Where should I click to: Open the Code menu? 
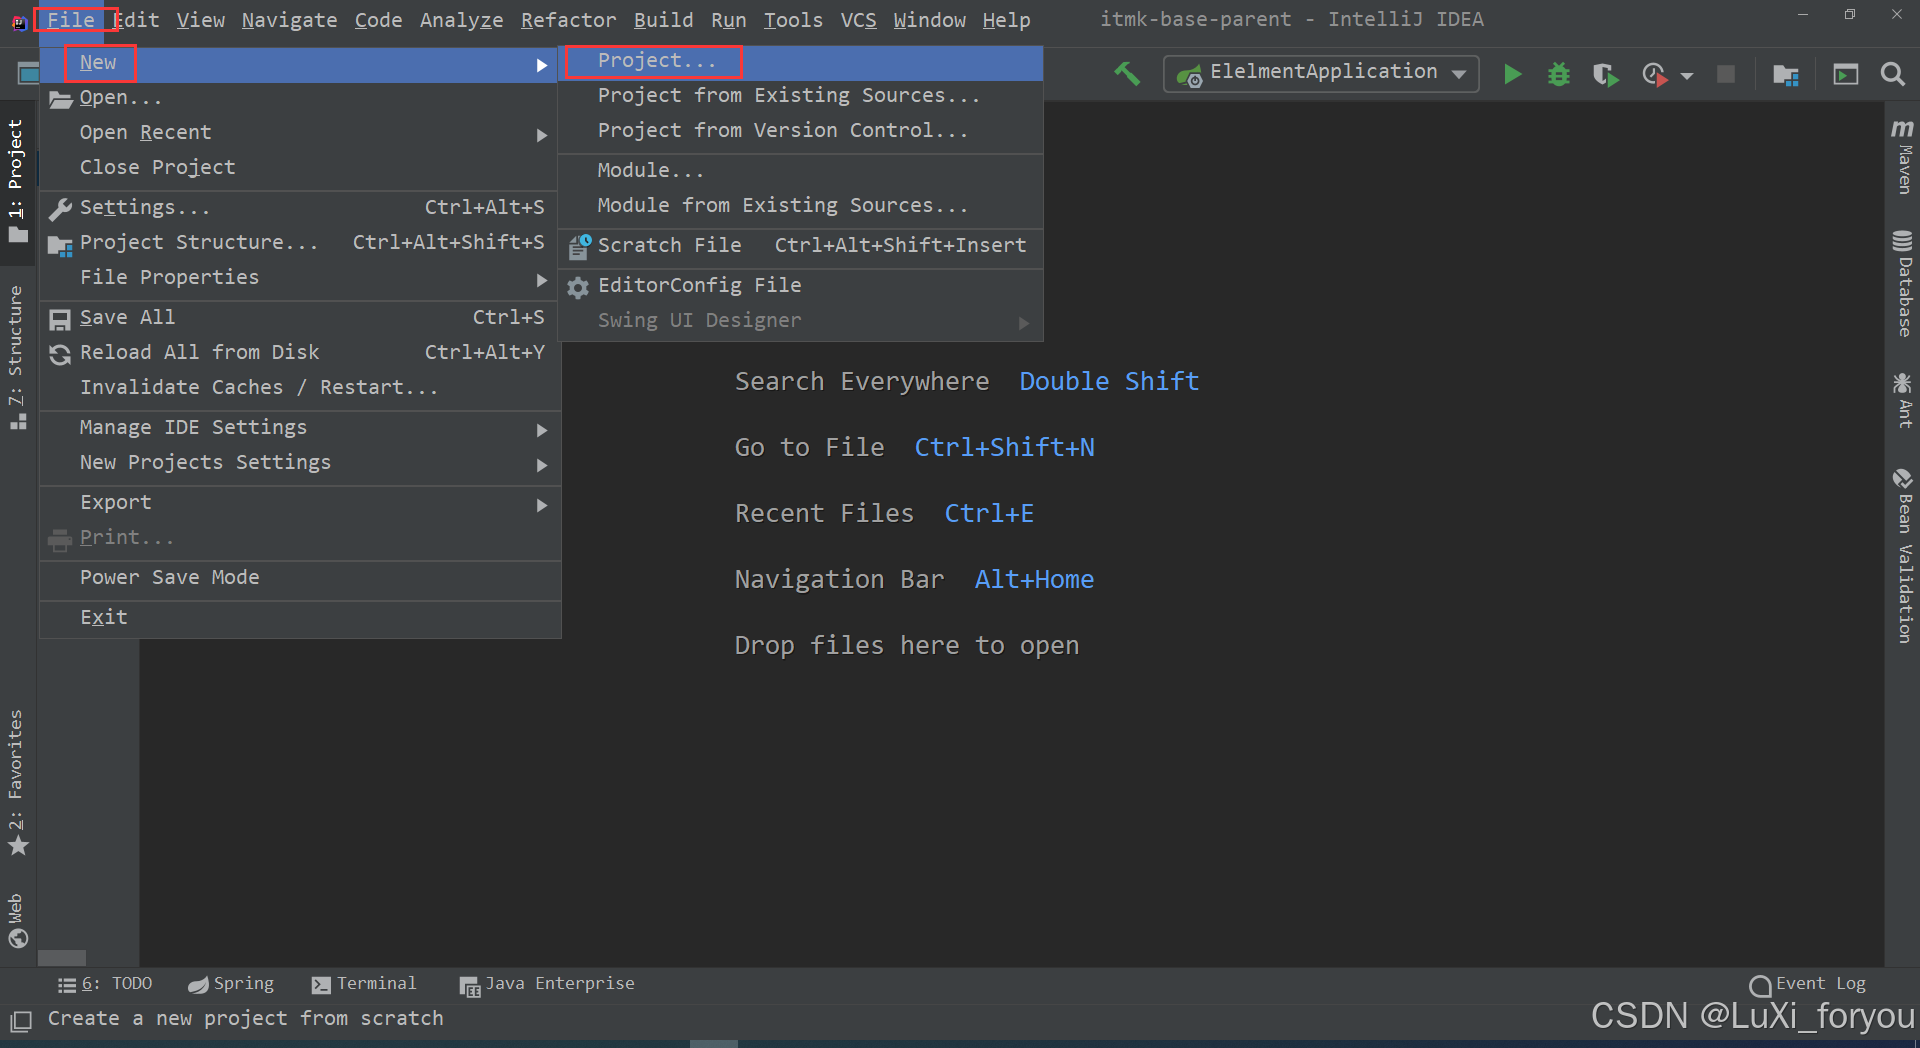click(378, 20)
